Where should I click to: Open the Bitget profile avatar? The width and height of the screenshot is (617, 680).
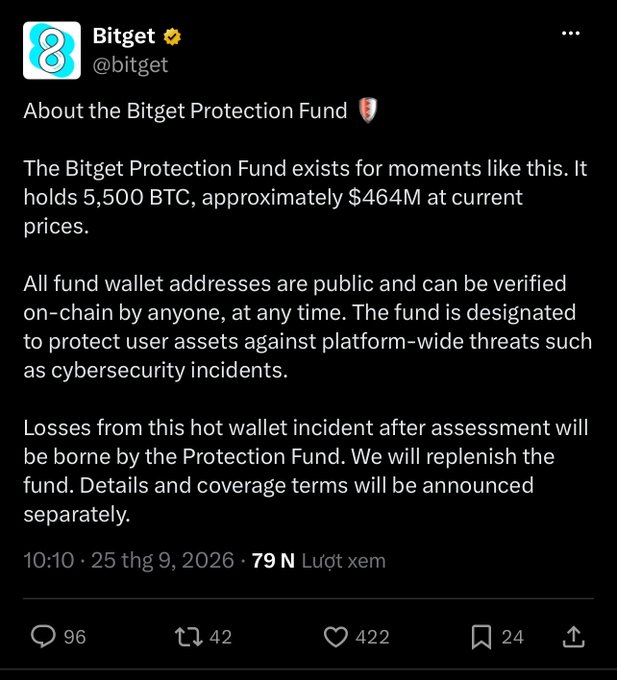click(52, 50)
